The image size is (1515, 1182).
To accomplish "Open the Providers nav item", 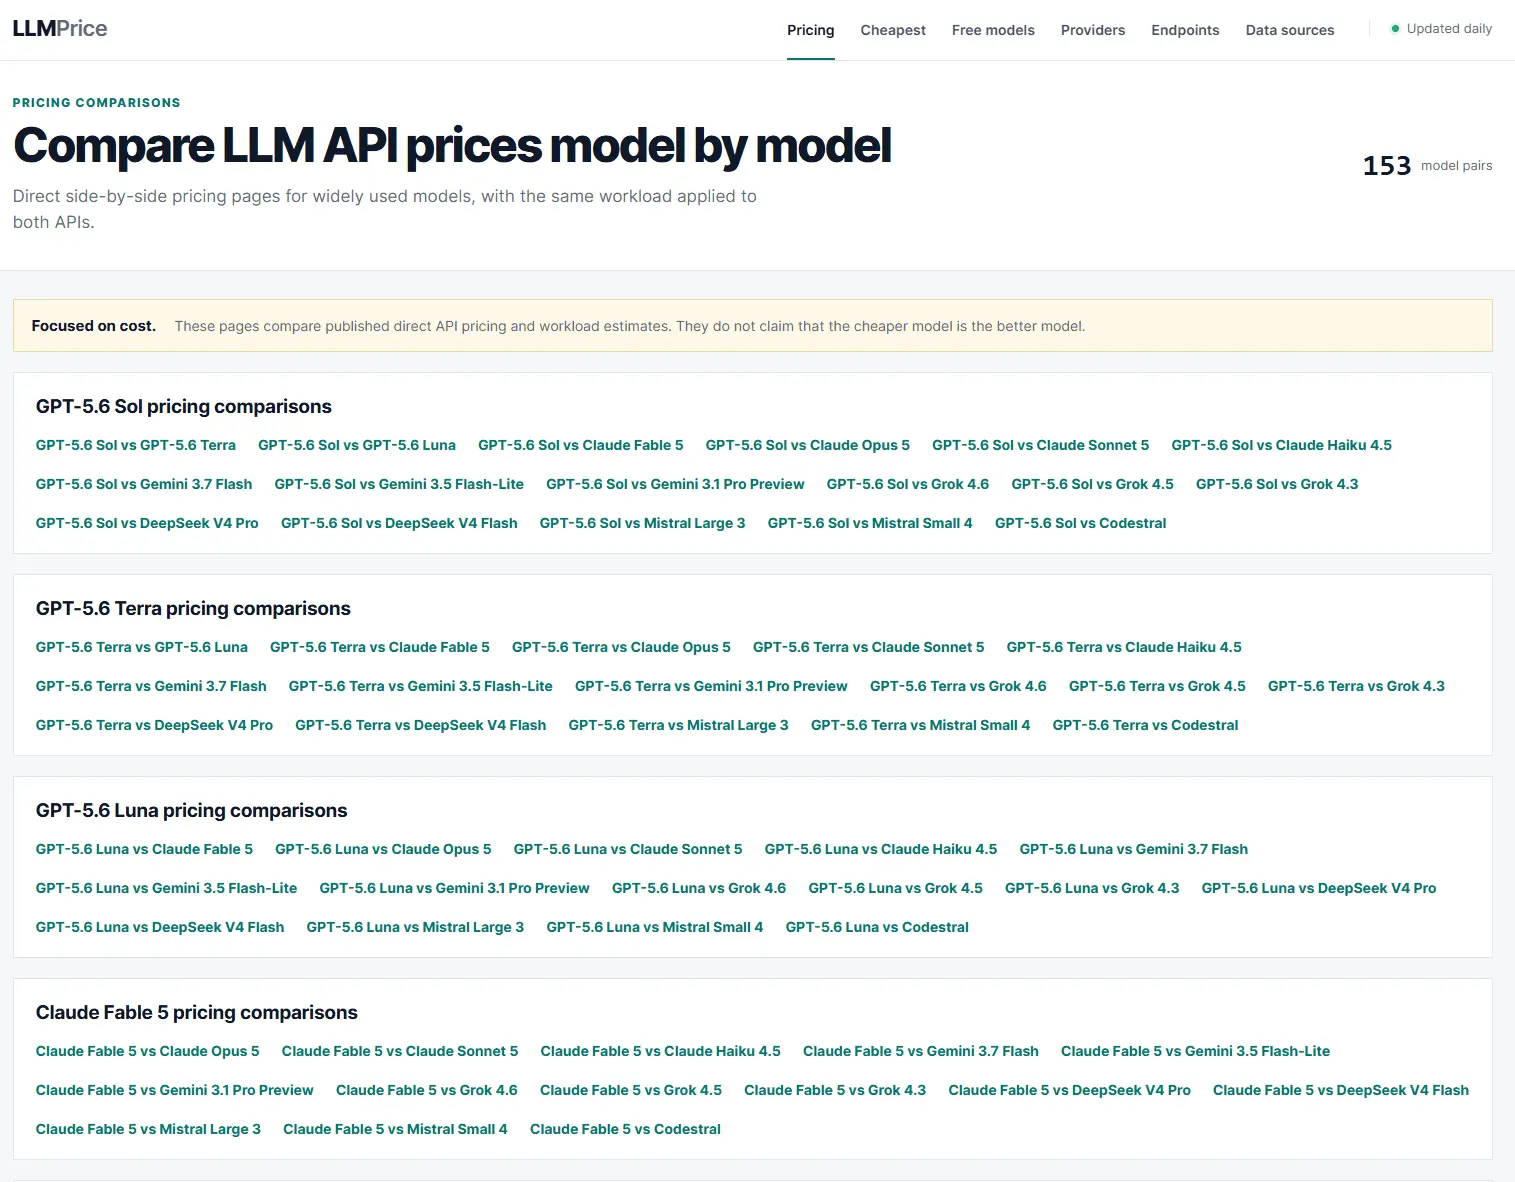I will pyautogui.click(x=1093, y=30).
